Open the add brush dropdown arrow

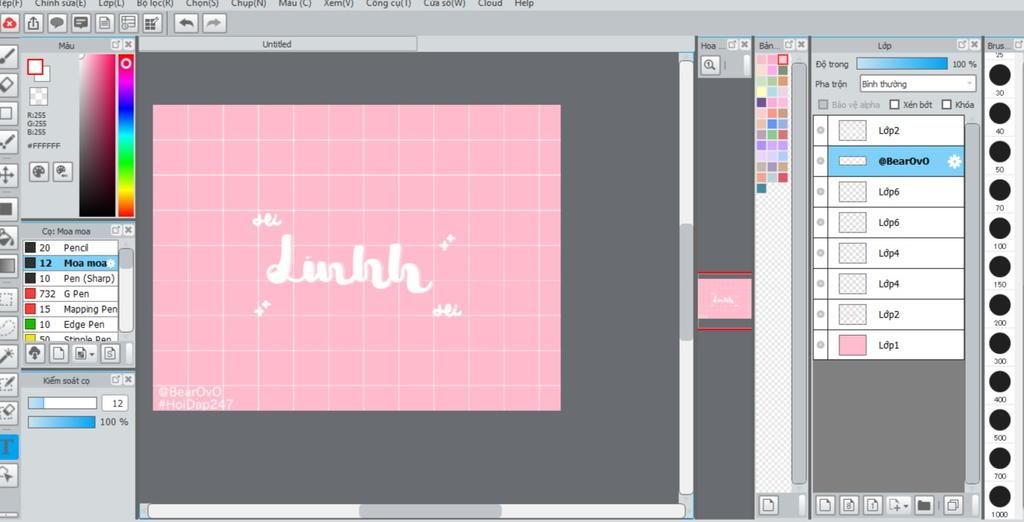click(x=91, y=353)
